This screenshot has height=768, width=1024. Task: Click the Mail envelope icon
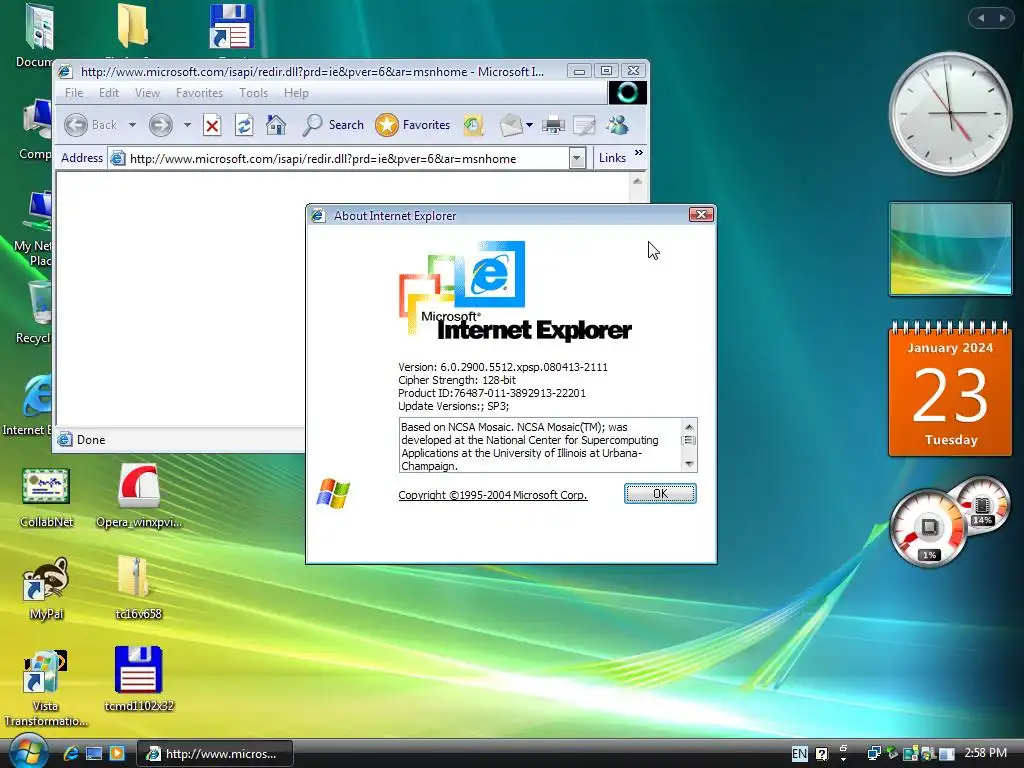tap(511, 125)
